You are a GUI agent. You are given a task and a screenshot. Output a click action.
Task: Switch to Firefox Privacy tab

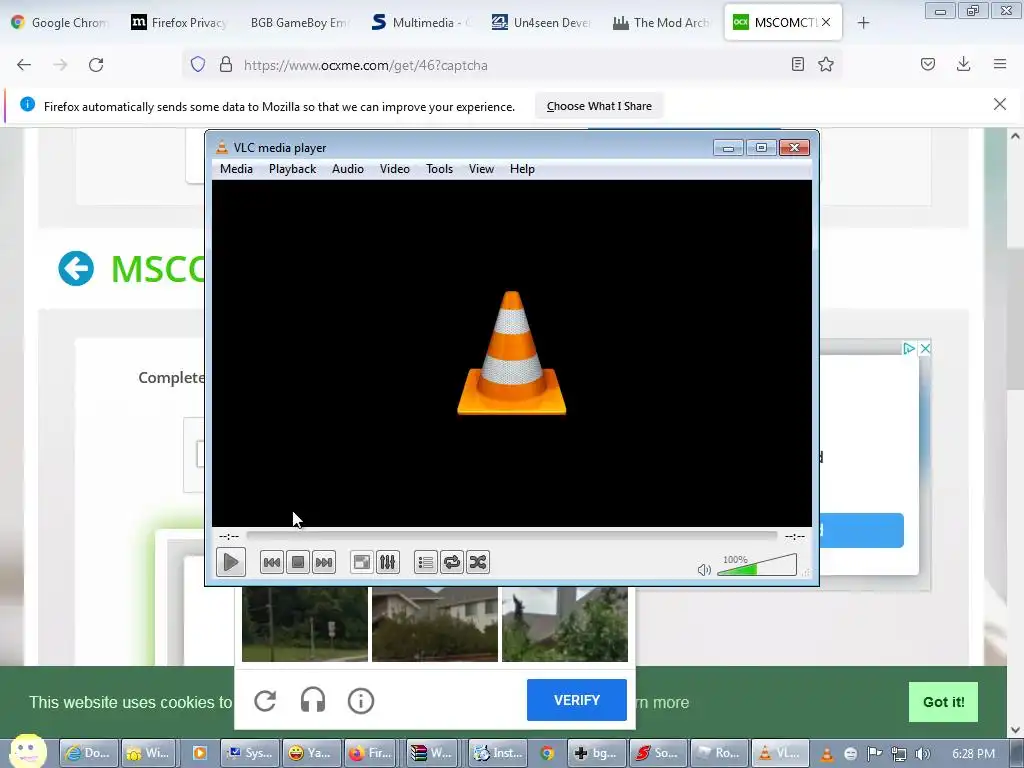click(180, 23)
